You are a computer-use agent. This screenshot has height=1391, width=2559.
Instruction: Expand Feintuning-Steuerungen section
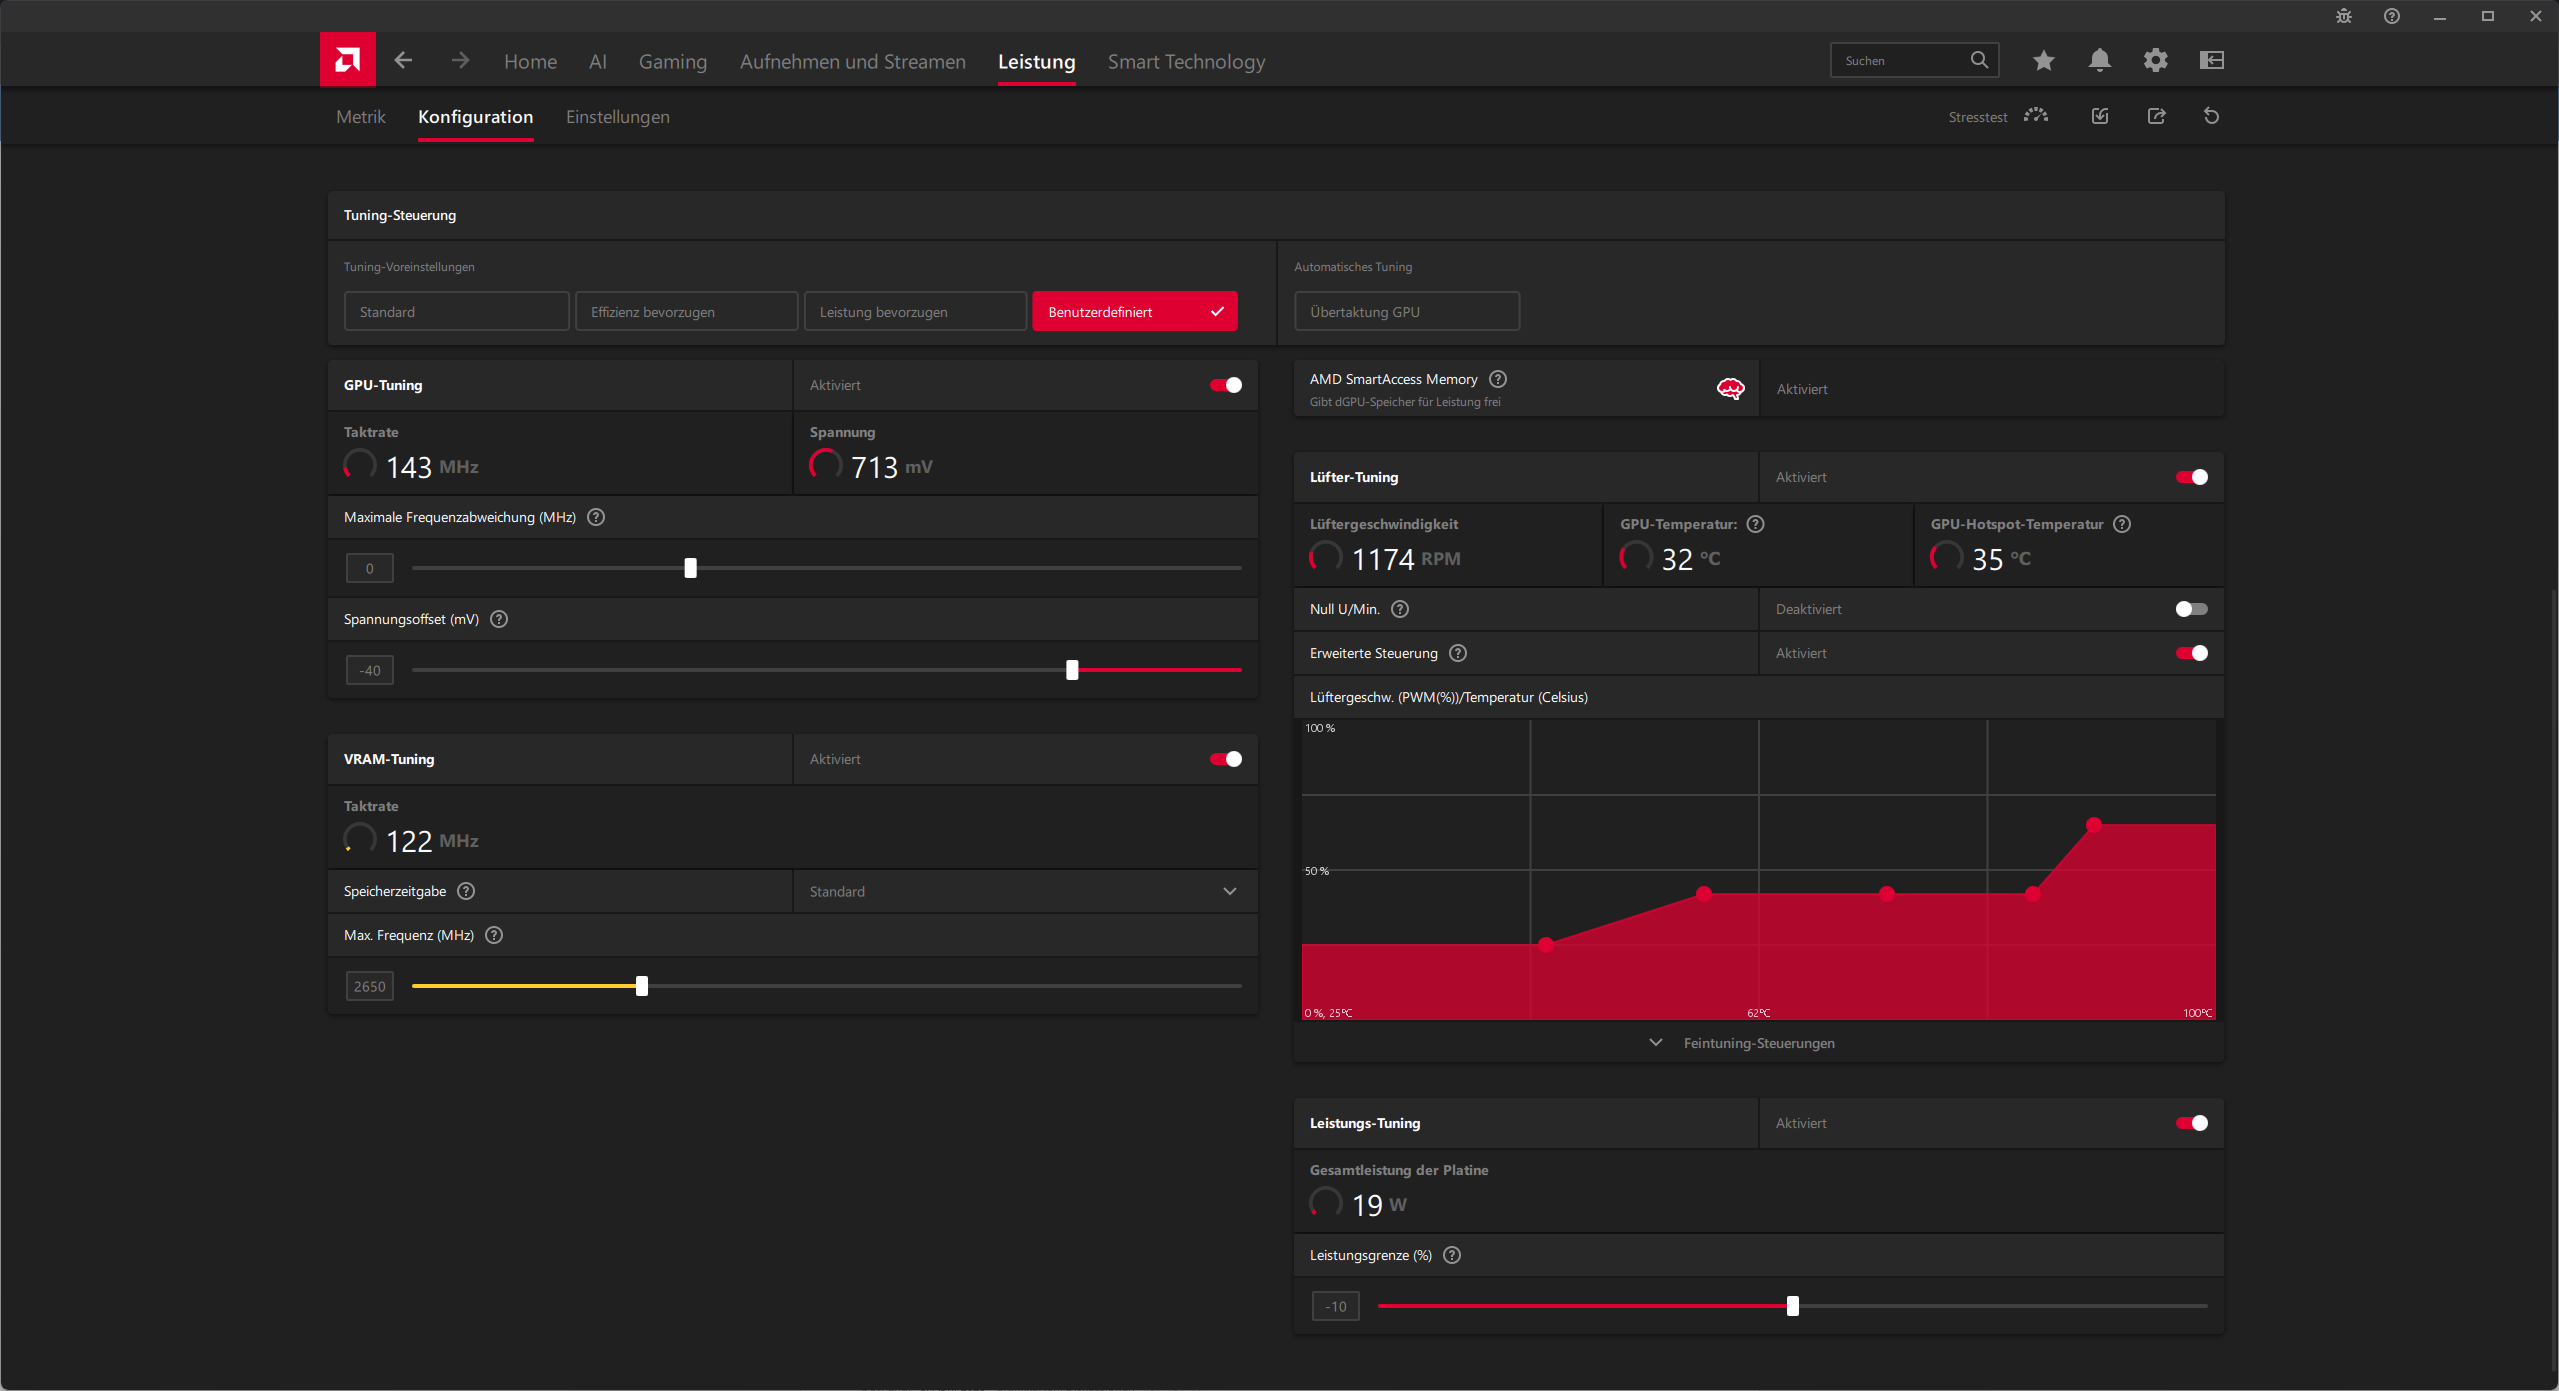[x=1757, y=1043]
